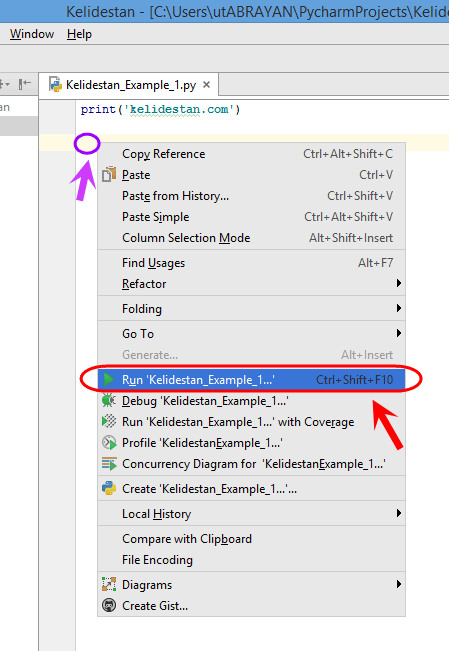Click the print('kelidestan.com') code line

[x=160, y=110]
